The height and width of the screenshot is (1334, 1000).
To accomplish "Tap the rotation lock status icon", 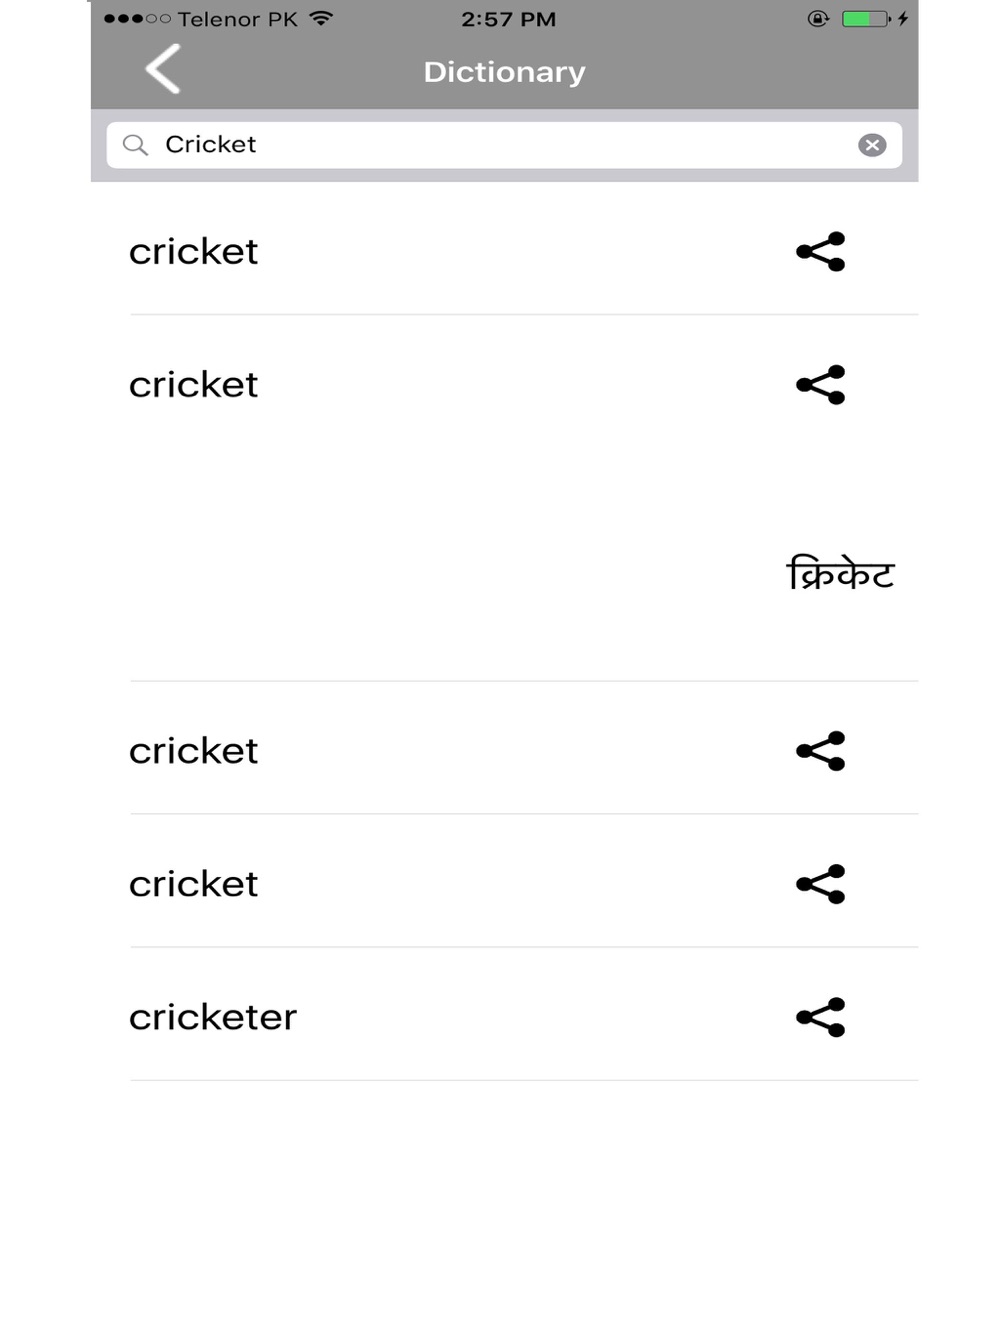I will [818, 18].
